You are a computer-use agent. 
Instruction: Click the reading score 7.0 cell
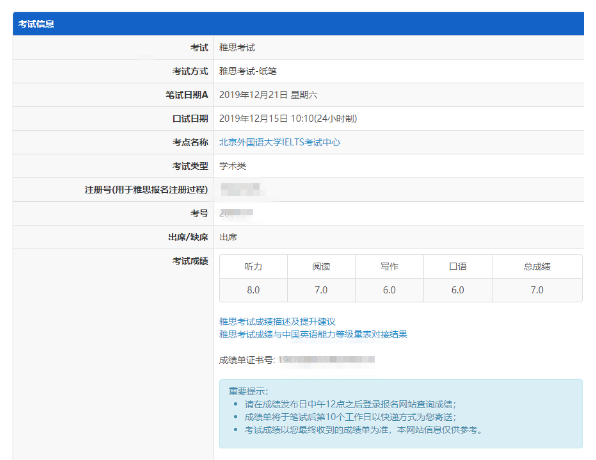[x=321, y=290]
